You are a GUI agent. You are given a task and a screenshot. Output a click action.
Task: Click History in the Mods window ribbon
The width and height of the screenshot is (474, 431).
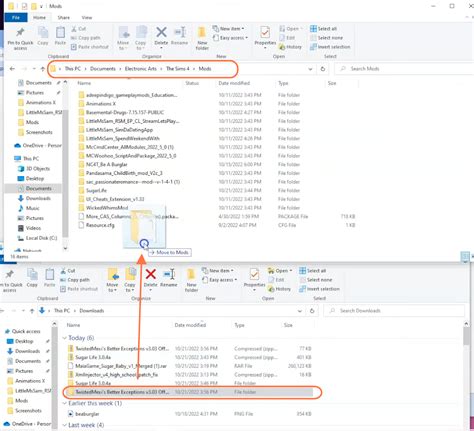coord(290,47)
